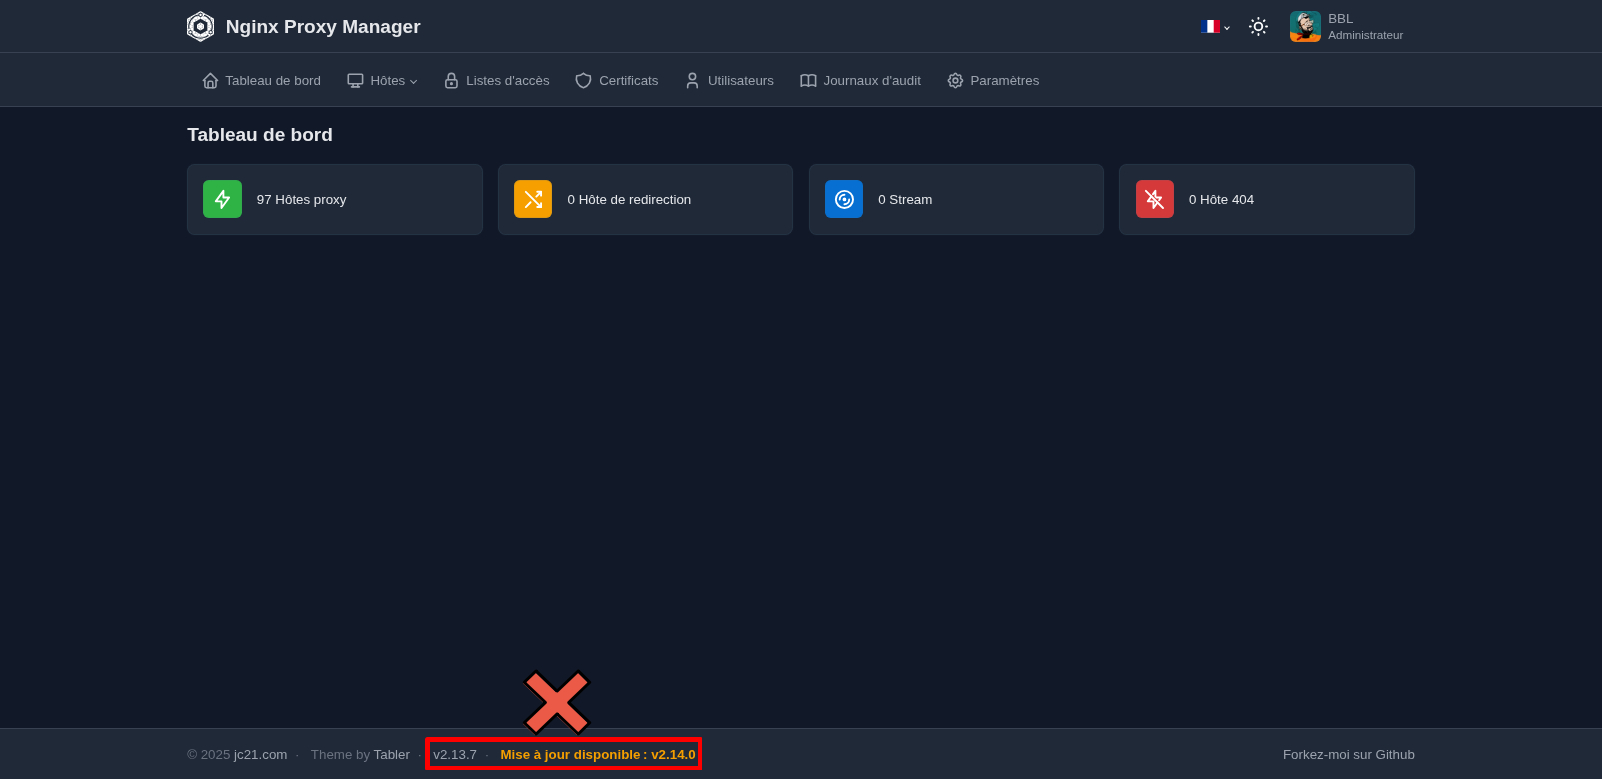The image size is (1602, 779).
Task: Click the shield icon for Certificats
Action: coord(583,81)
